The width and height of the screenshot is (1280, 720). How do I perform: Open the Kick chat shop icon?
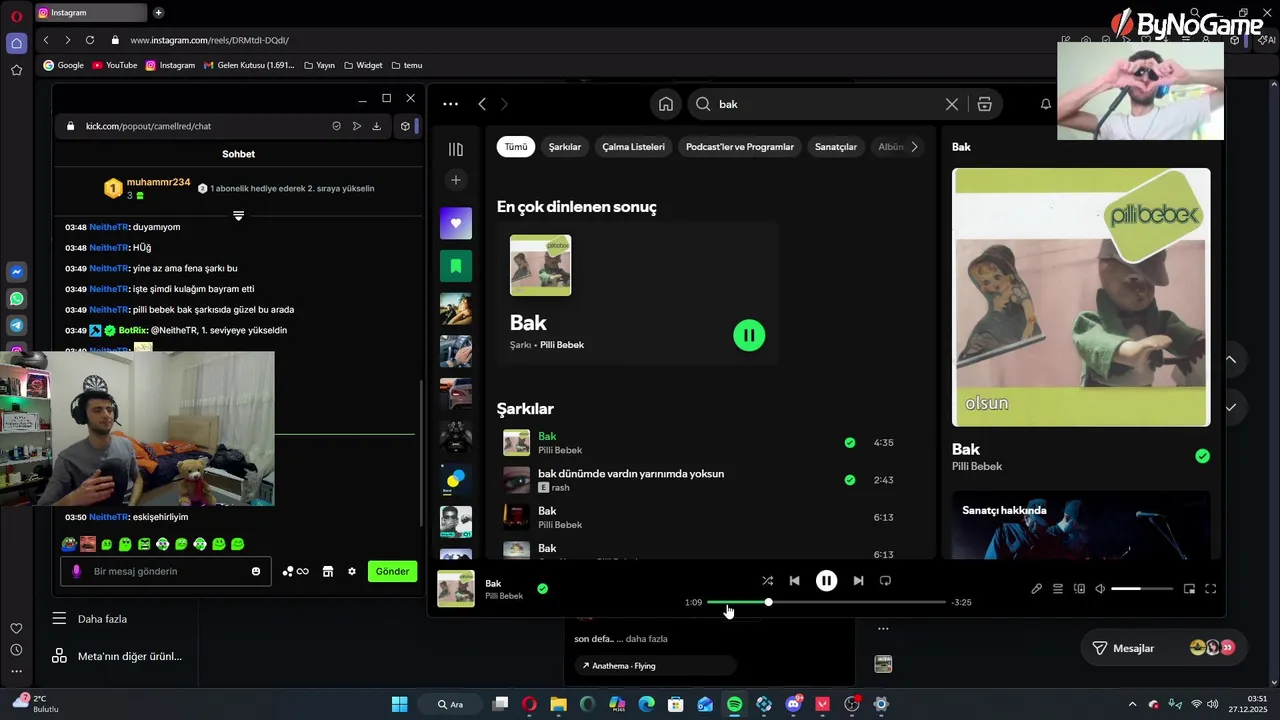tap(327, 572)
